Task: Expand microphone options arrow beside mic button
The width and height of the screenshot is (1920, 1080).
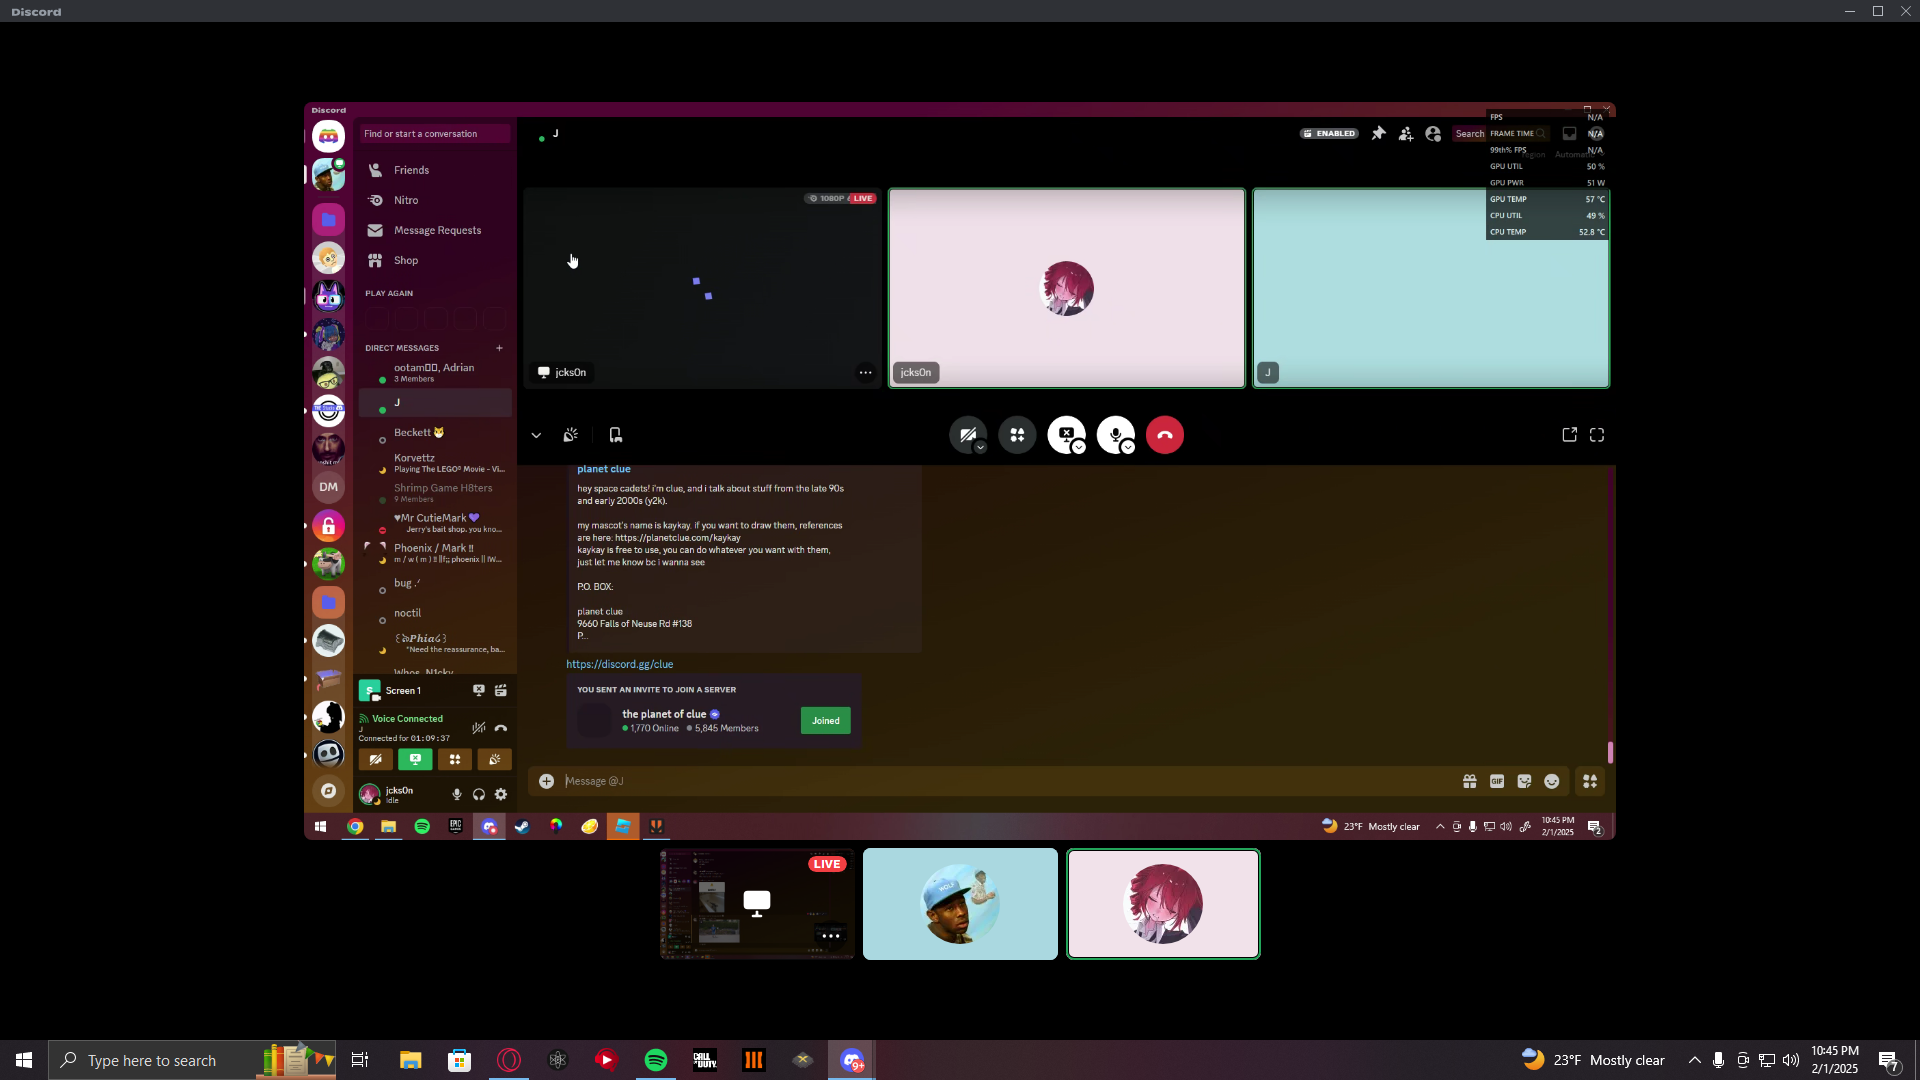Action: pyautogui.click(x=1128, y=447)
